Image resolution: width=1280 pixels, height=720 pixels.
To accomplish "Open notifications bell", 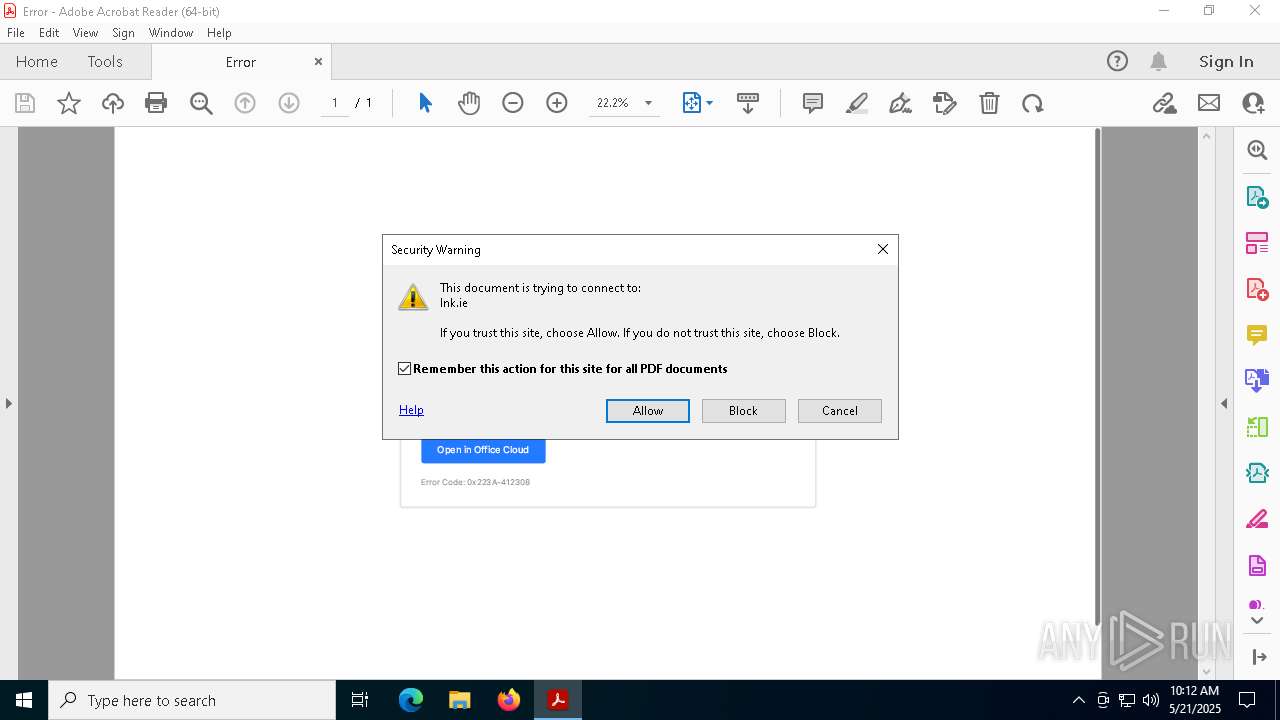I will [1159, 61].
